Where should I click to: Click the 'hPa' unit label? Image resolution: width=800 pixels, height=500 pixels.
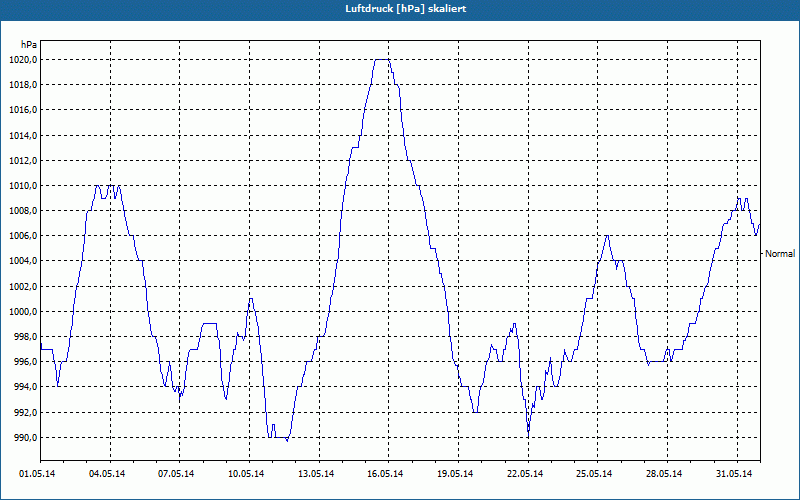click(29, 45)
